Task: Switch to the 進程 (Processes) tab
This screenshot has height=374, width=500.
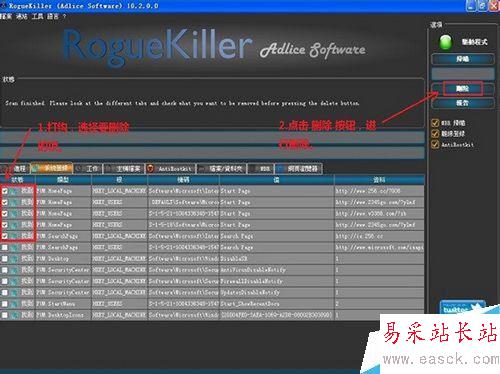Action: [15, 168]
